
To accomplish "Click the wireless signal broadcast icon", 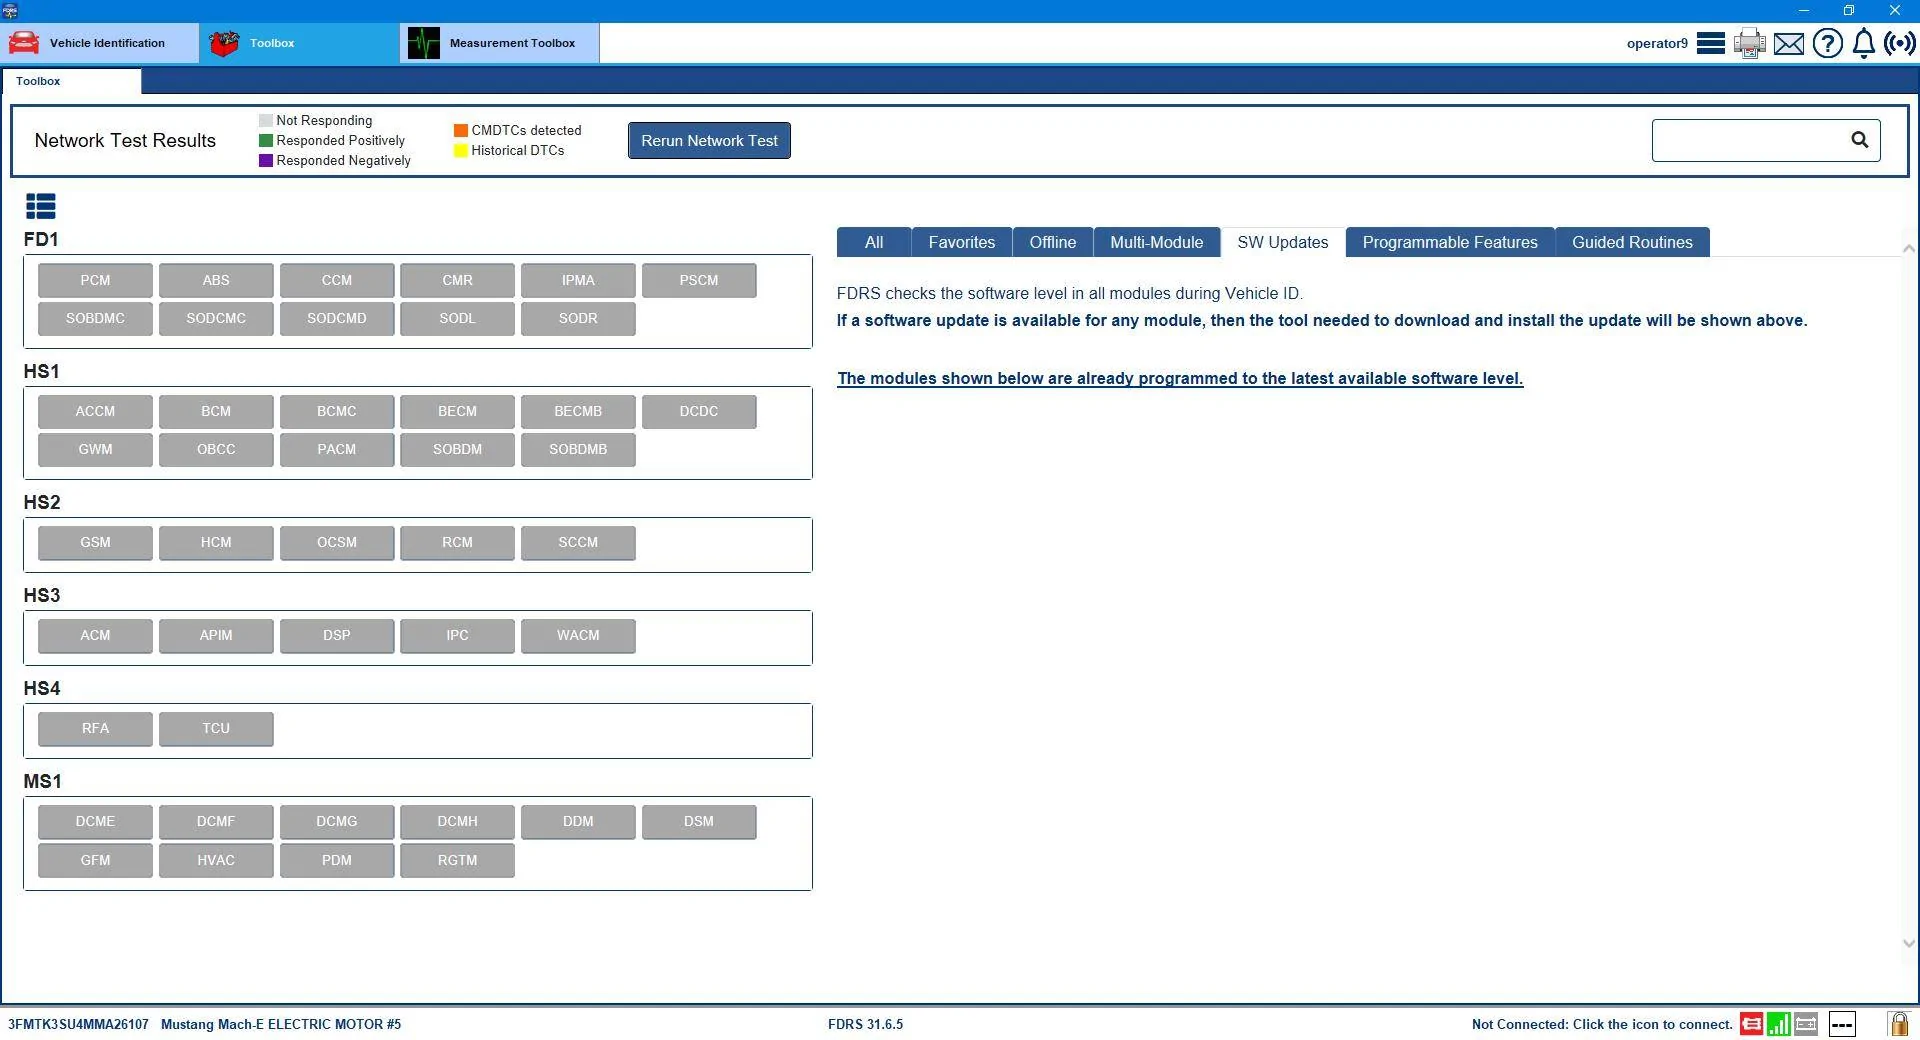I will tap(1900, 43).
